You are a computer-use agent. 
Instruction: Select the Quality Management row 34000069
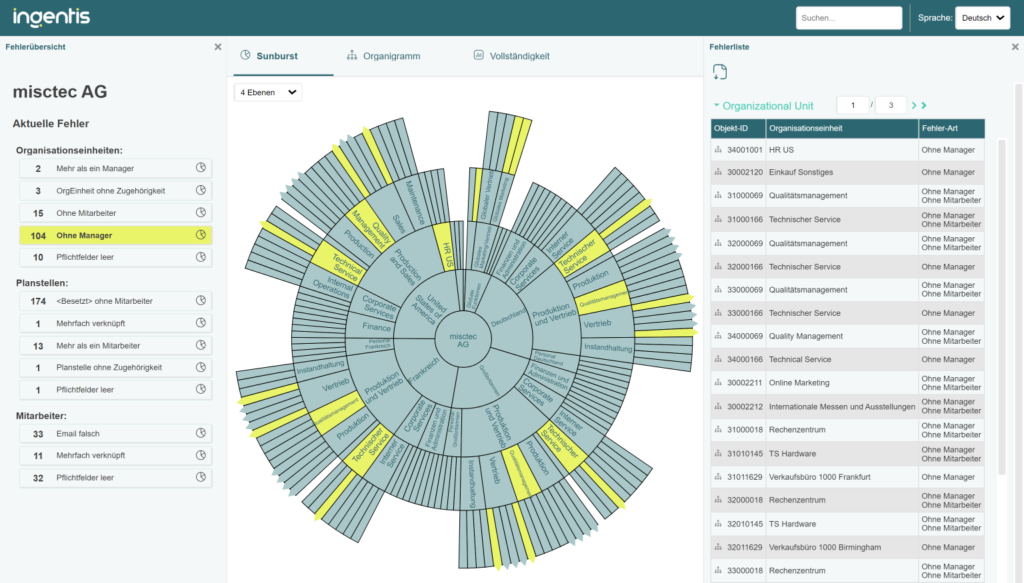click(848, 336)
